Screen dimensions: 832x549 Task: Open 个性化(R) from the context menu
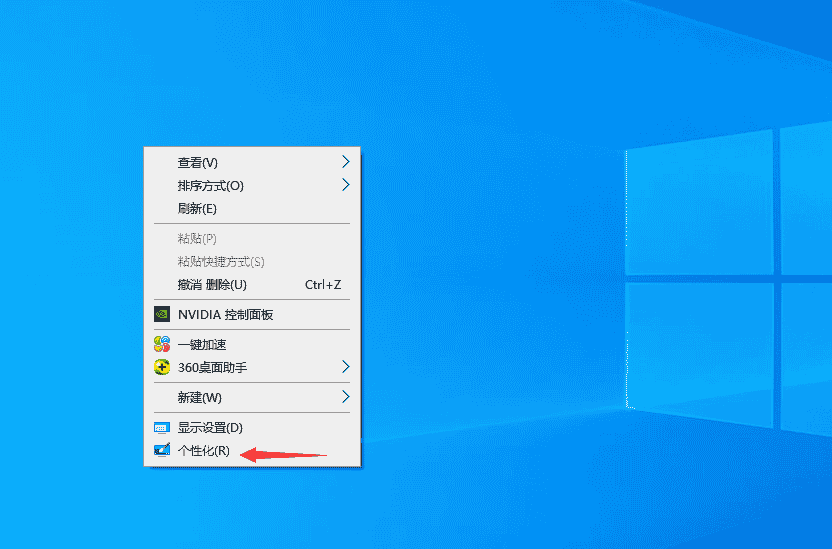tap(203, 450)
